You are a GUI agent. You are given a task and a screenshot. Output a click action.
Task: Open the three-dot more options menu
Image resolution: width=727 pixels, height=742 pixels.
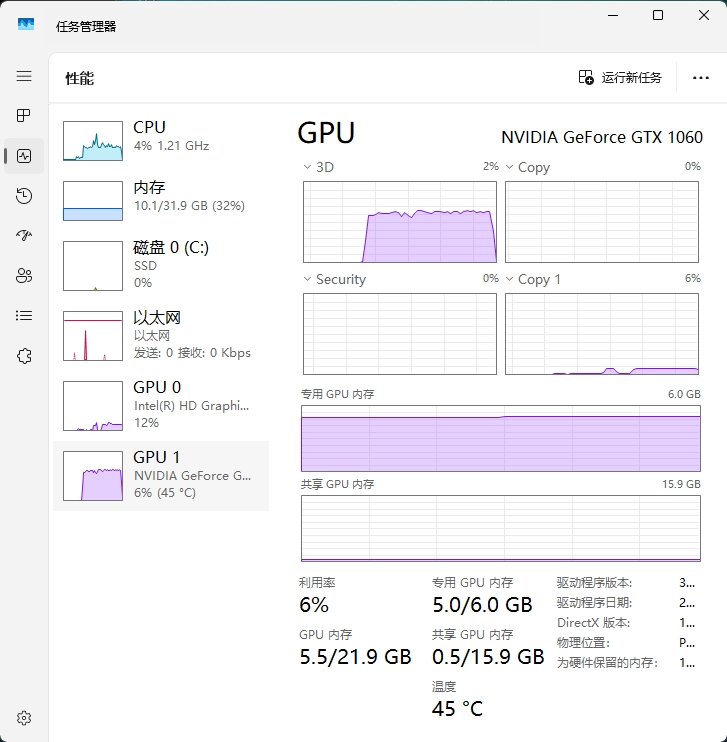[700, 78]
